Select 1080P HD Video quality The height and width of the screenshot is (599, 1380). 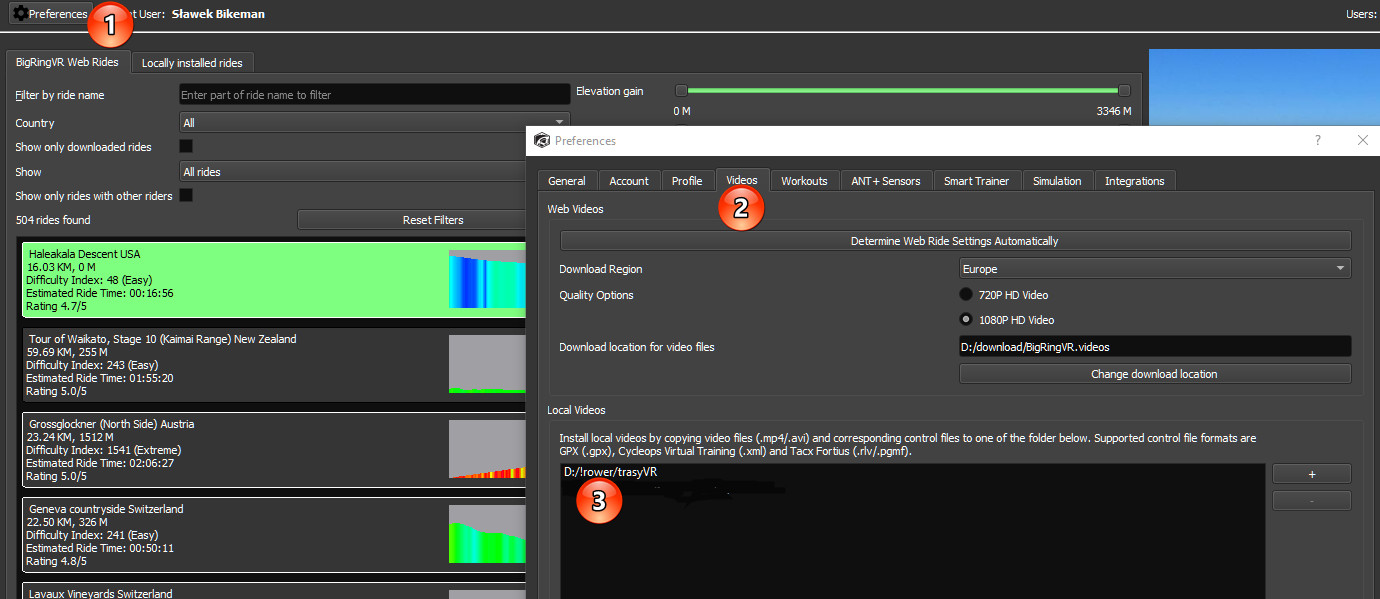point(966,320)
